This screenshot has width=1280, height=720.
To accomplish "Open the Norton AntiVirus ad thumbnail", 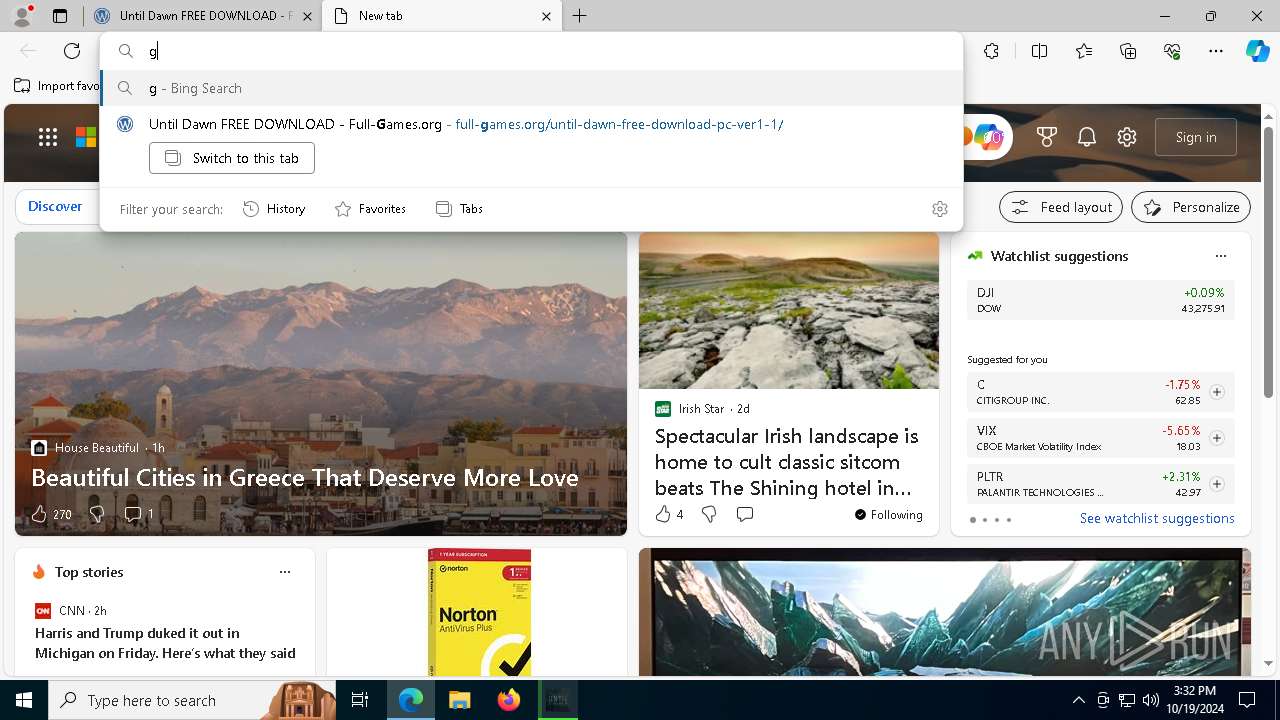I will pyautogui.click(x=479, y=611).
